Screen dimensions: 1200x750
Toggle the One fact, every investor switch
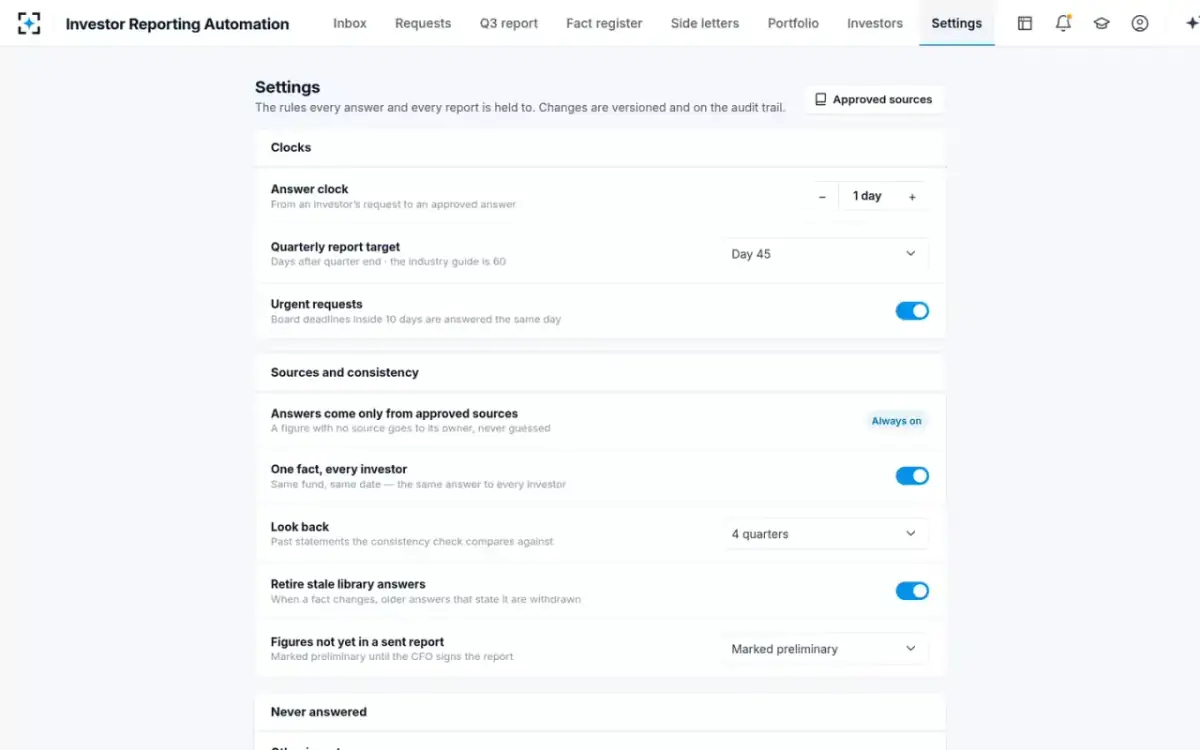pos(912,476)
